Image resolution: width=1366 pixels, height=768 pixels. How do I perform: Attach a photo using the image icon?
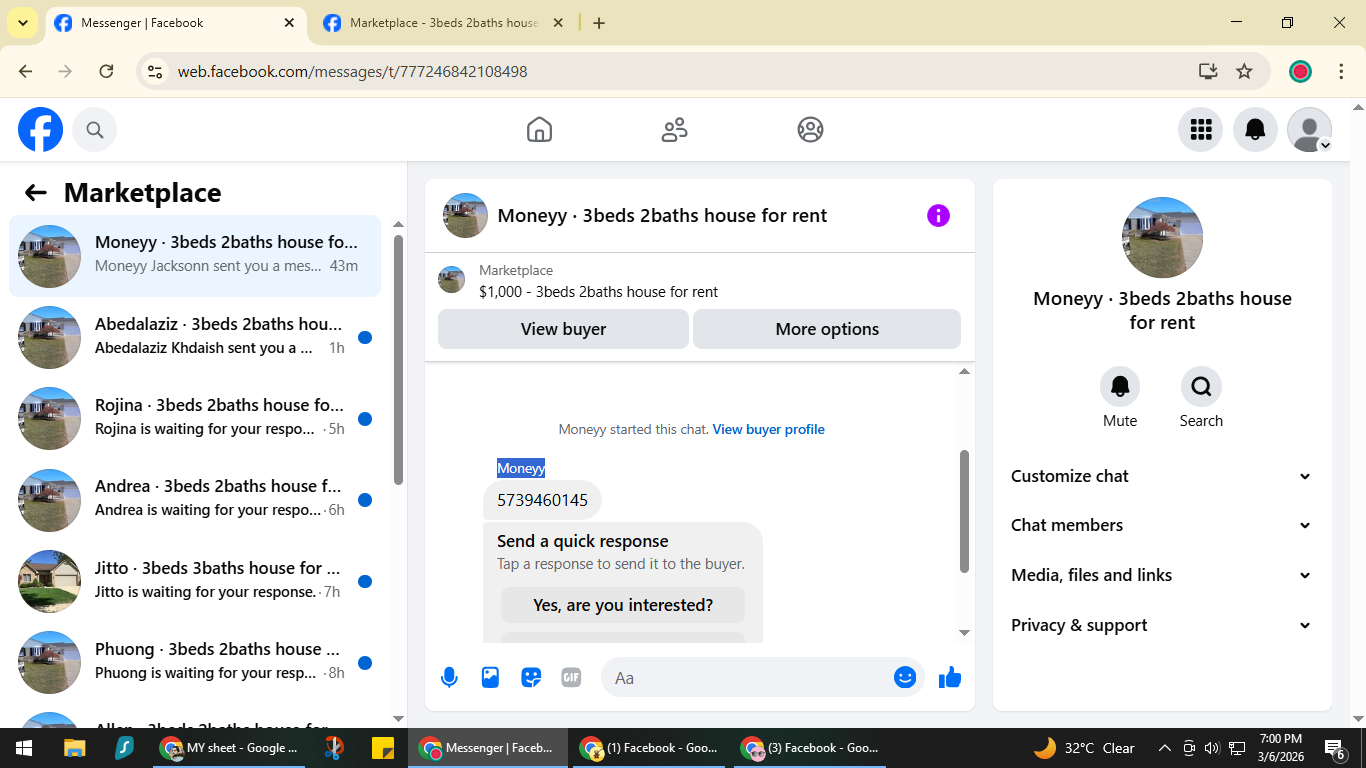pos(490,678)
